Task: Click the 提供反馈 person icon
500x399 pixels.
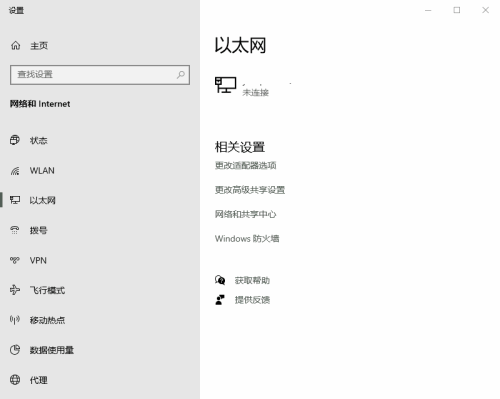Action: click(x=220, y=300)
